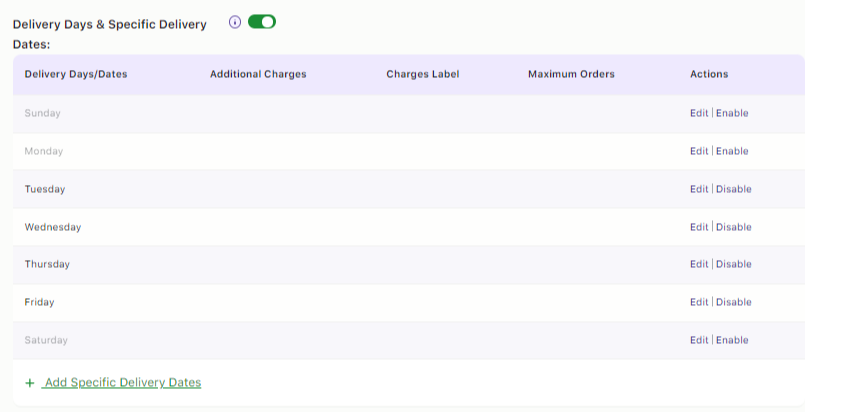
Task: Edit the Monday delivery row
Action: click(699, 151)
